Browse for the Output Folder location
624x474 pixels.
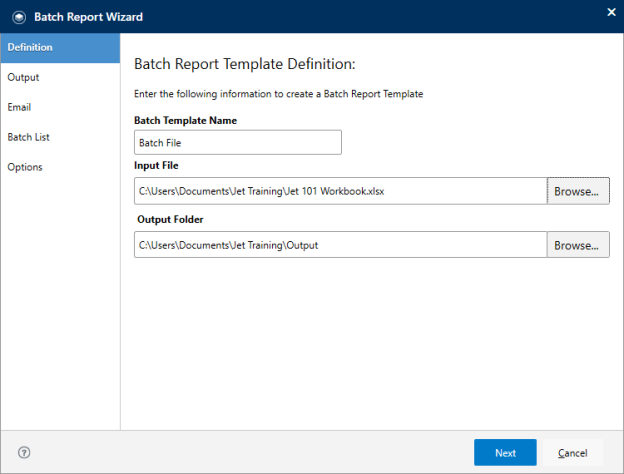(577, 245)
